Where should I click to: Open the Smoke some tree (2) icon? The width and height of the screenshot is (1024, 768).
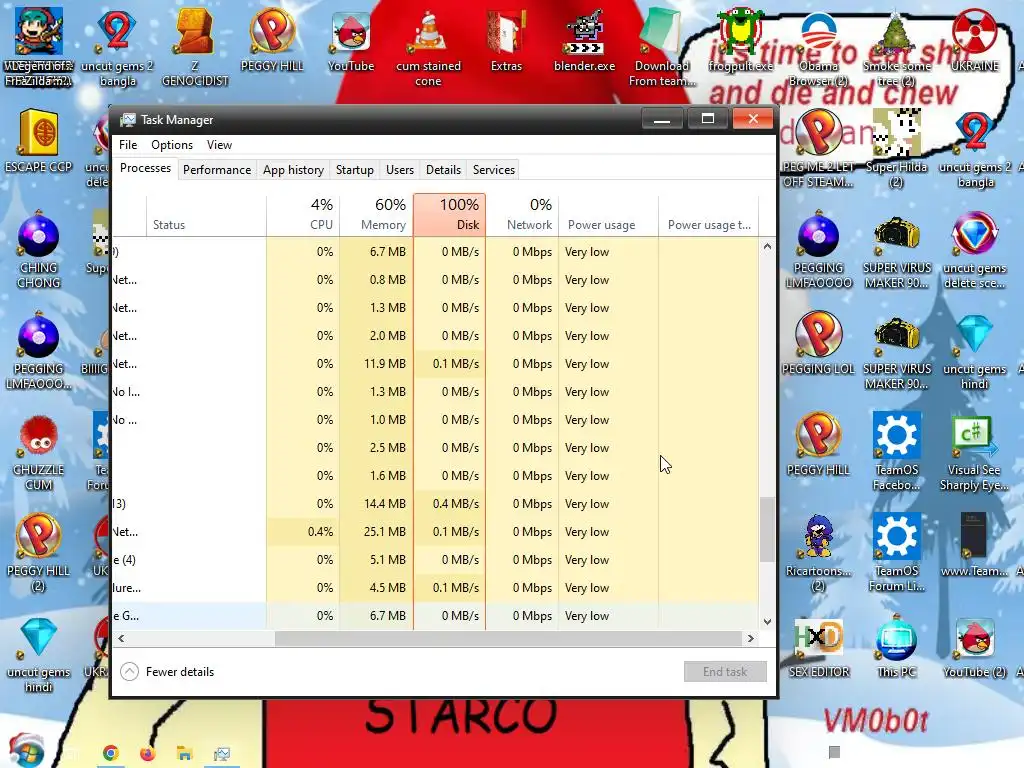(897, 49)
